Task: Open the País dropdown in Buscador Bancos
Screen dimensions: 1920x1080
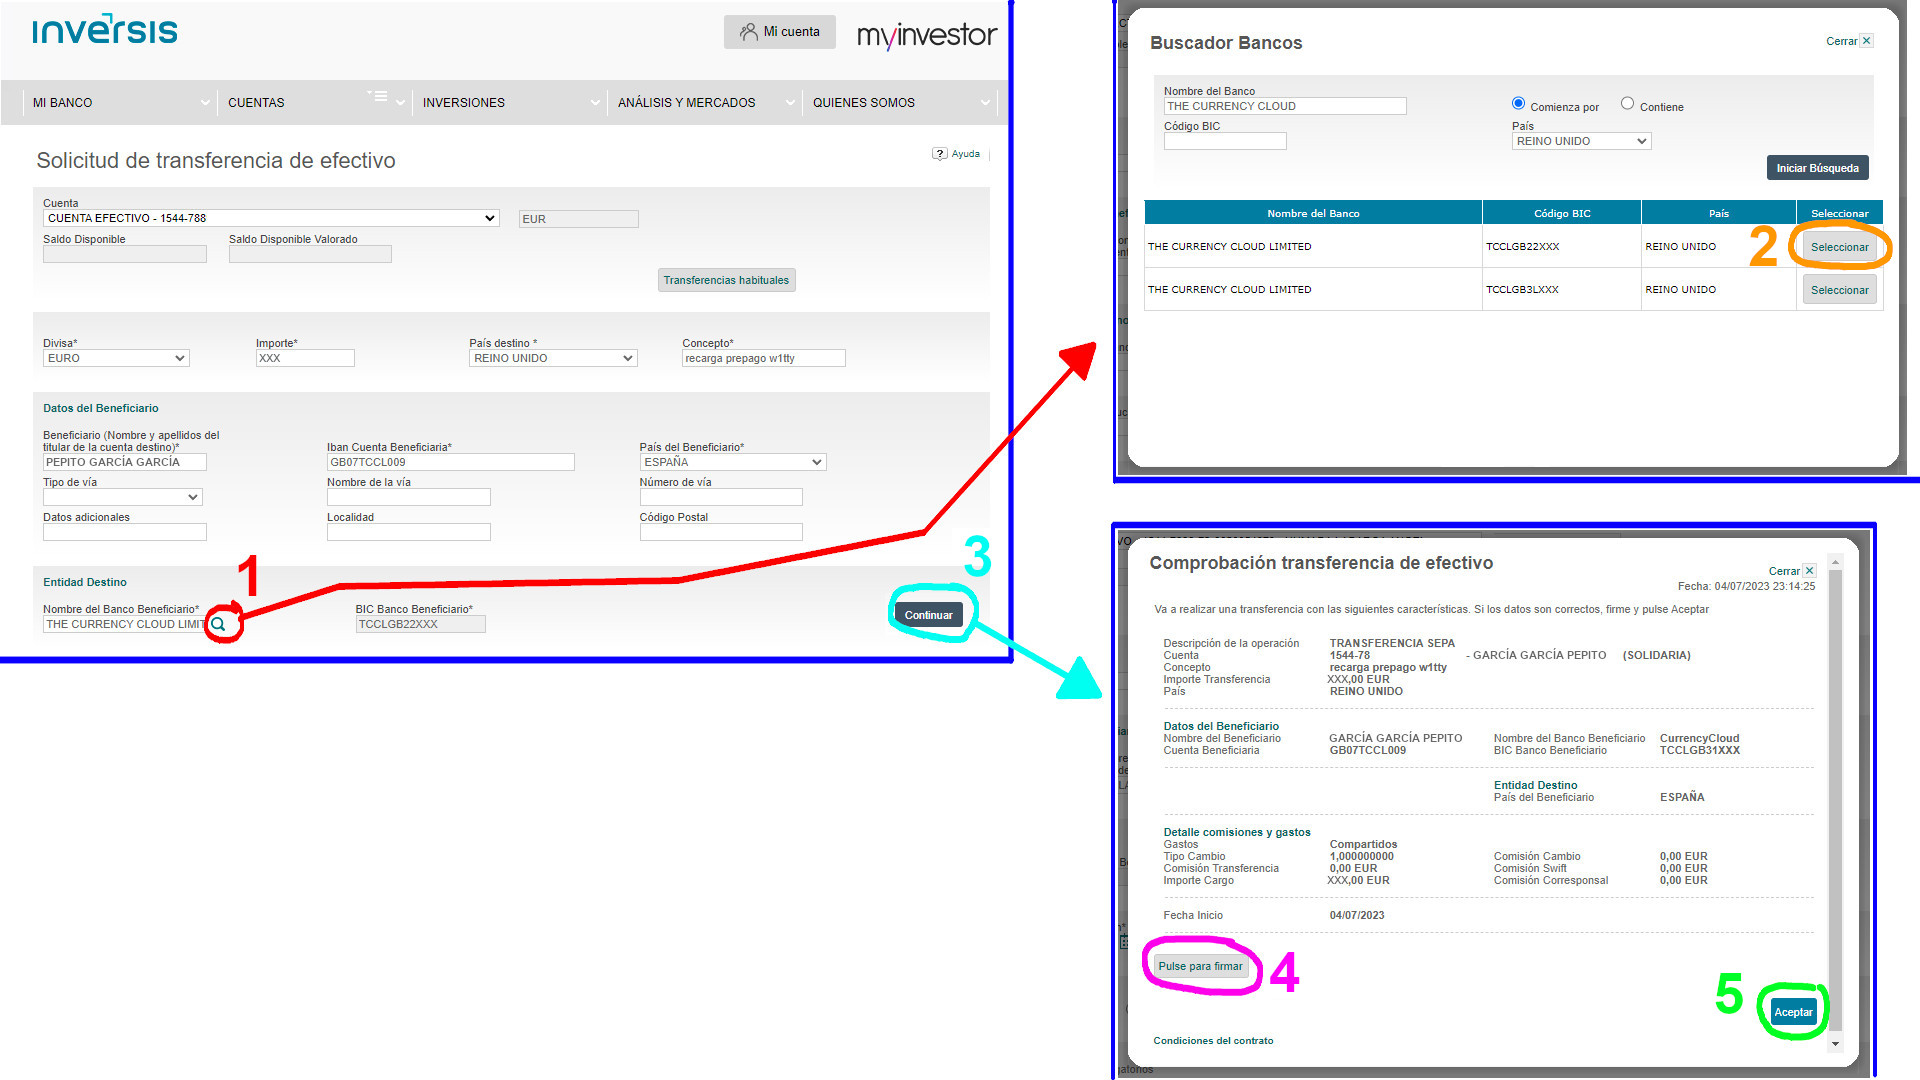Action: click(1581, 141)
